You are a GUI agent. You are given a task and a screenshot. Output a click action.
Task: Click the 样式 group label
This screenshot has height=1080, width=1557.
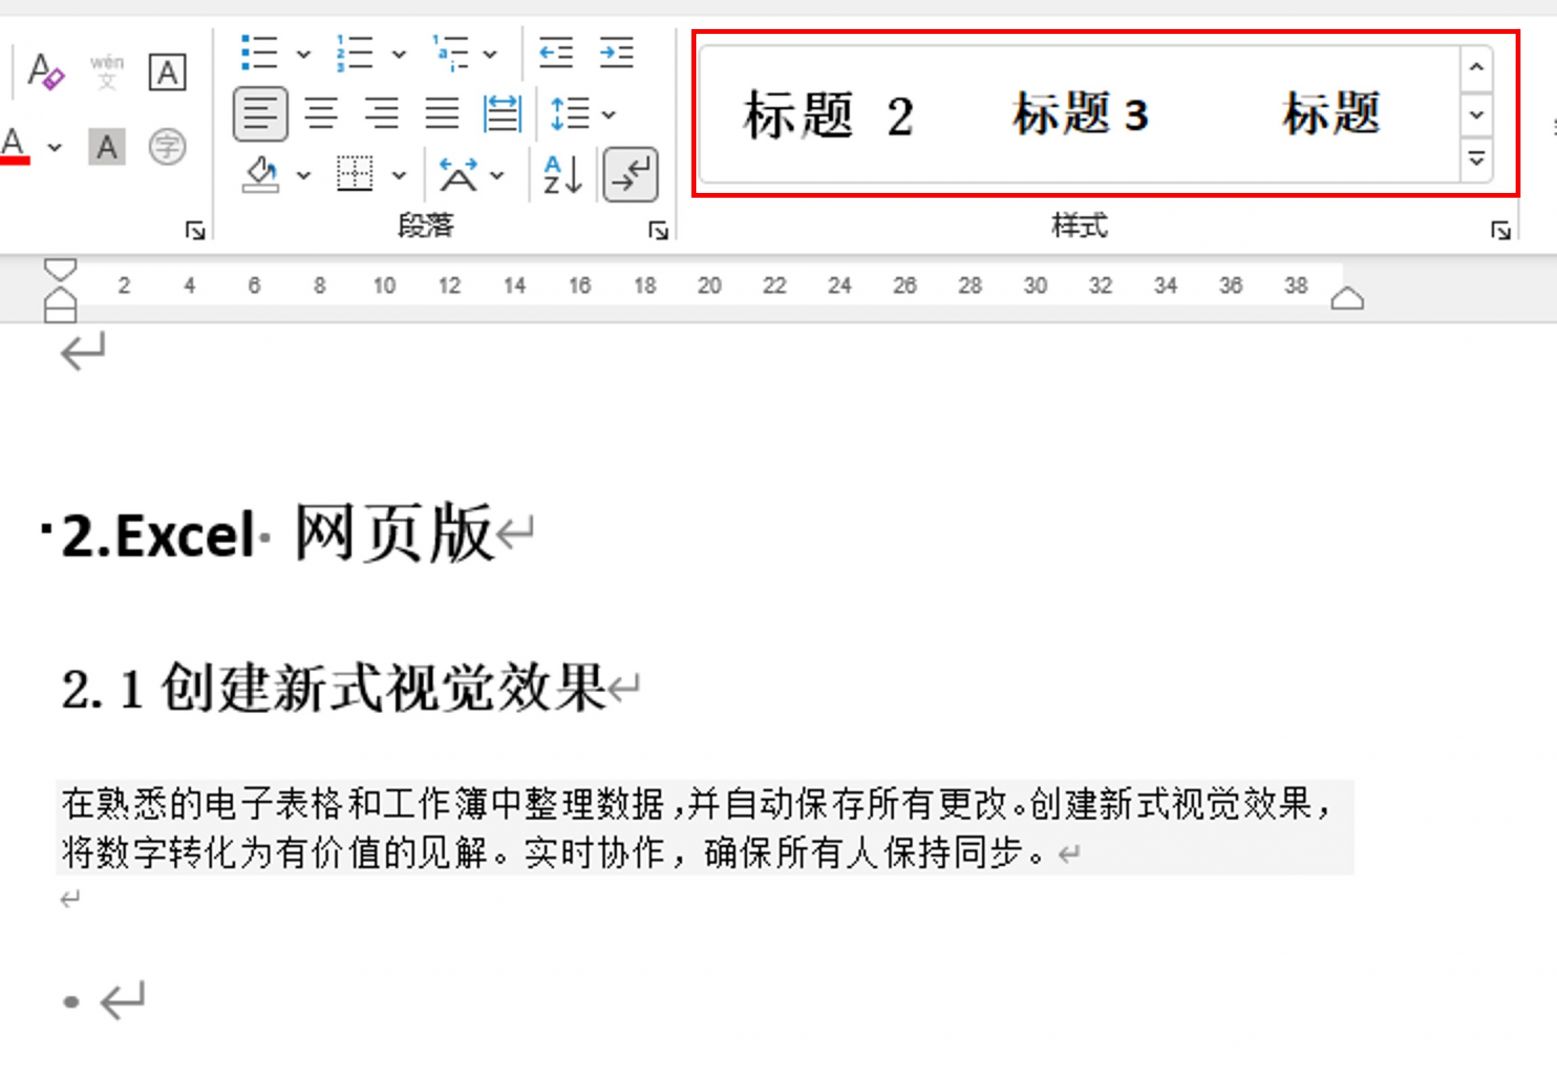coord(1080,226)
